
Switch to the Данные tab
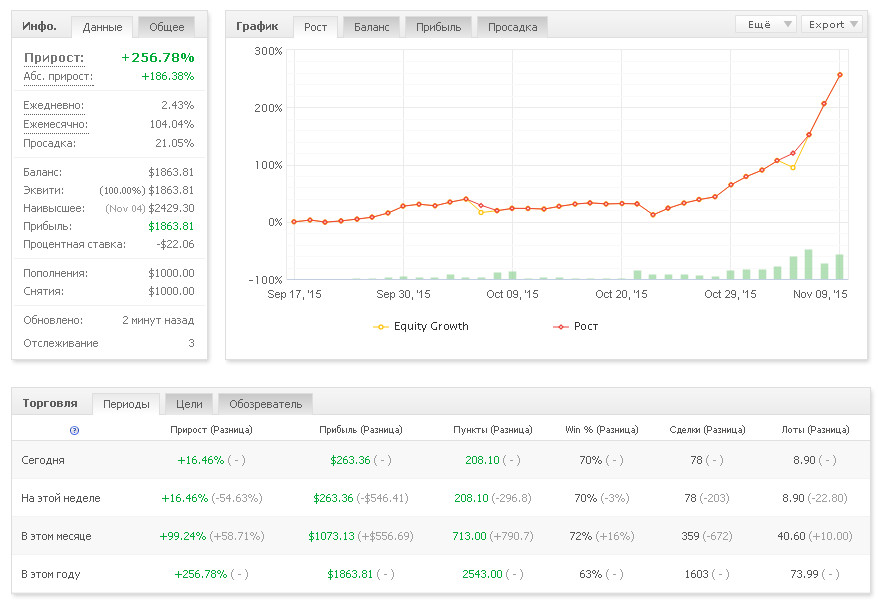[102, 27]
